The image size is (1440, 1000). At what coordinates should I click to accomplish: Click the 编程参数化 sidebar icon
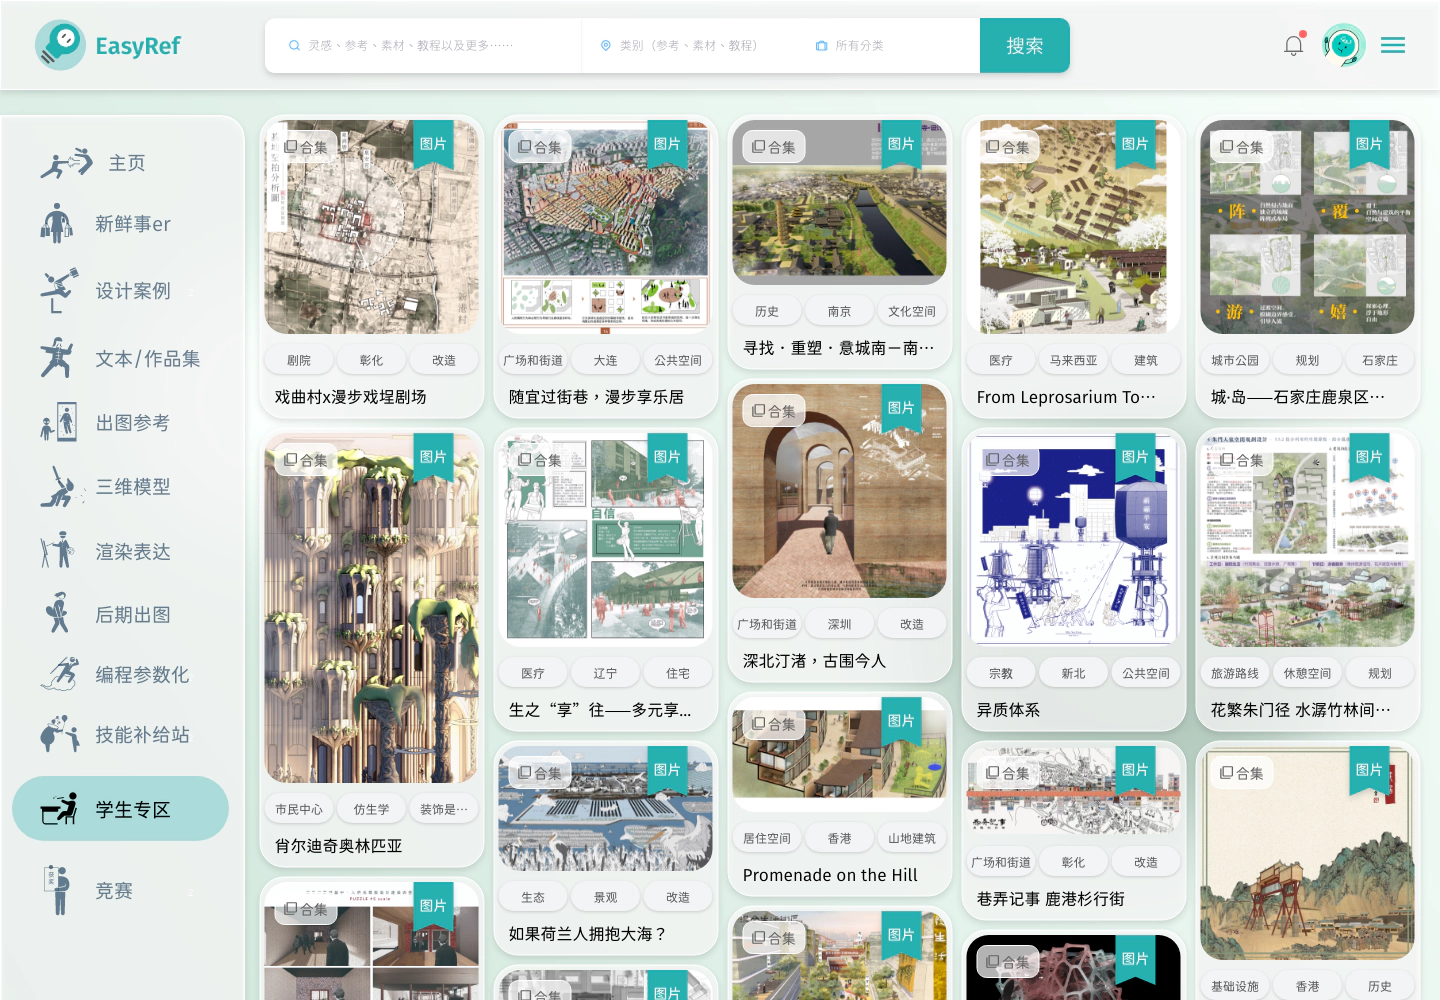tap(60, 675)
